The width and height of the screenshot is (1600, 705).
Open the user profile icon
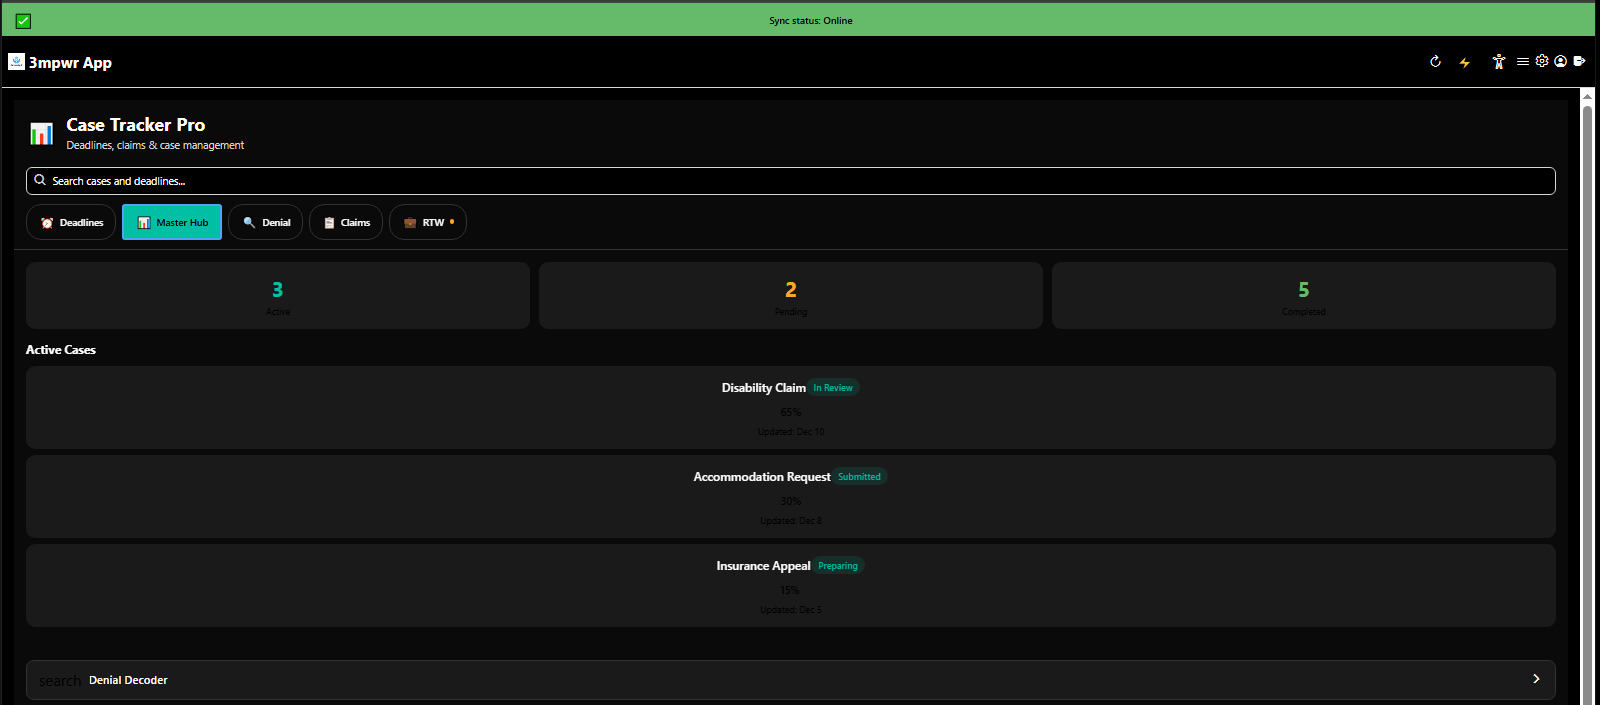(x=1560, y=61)
